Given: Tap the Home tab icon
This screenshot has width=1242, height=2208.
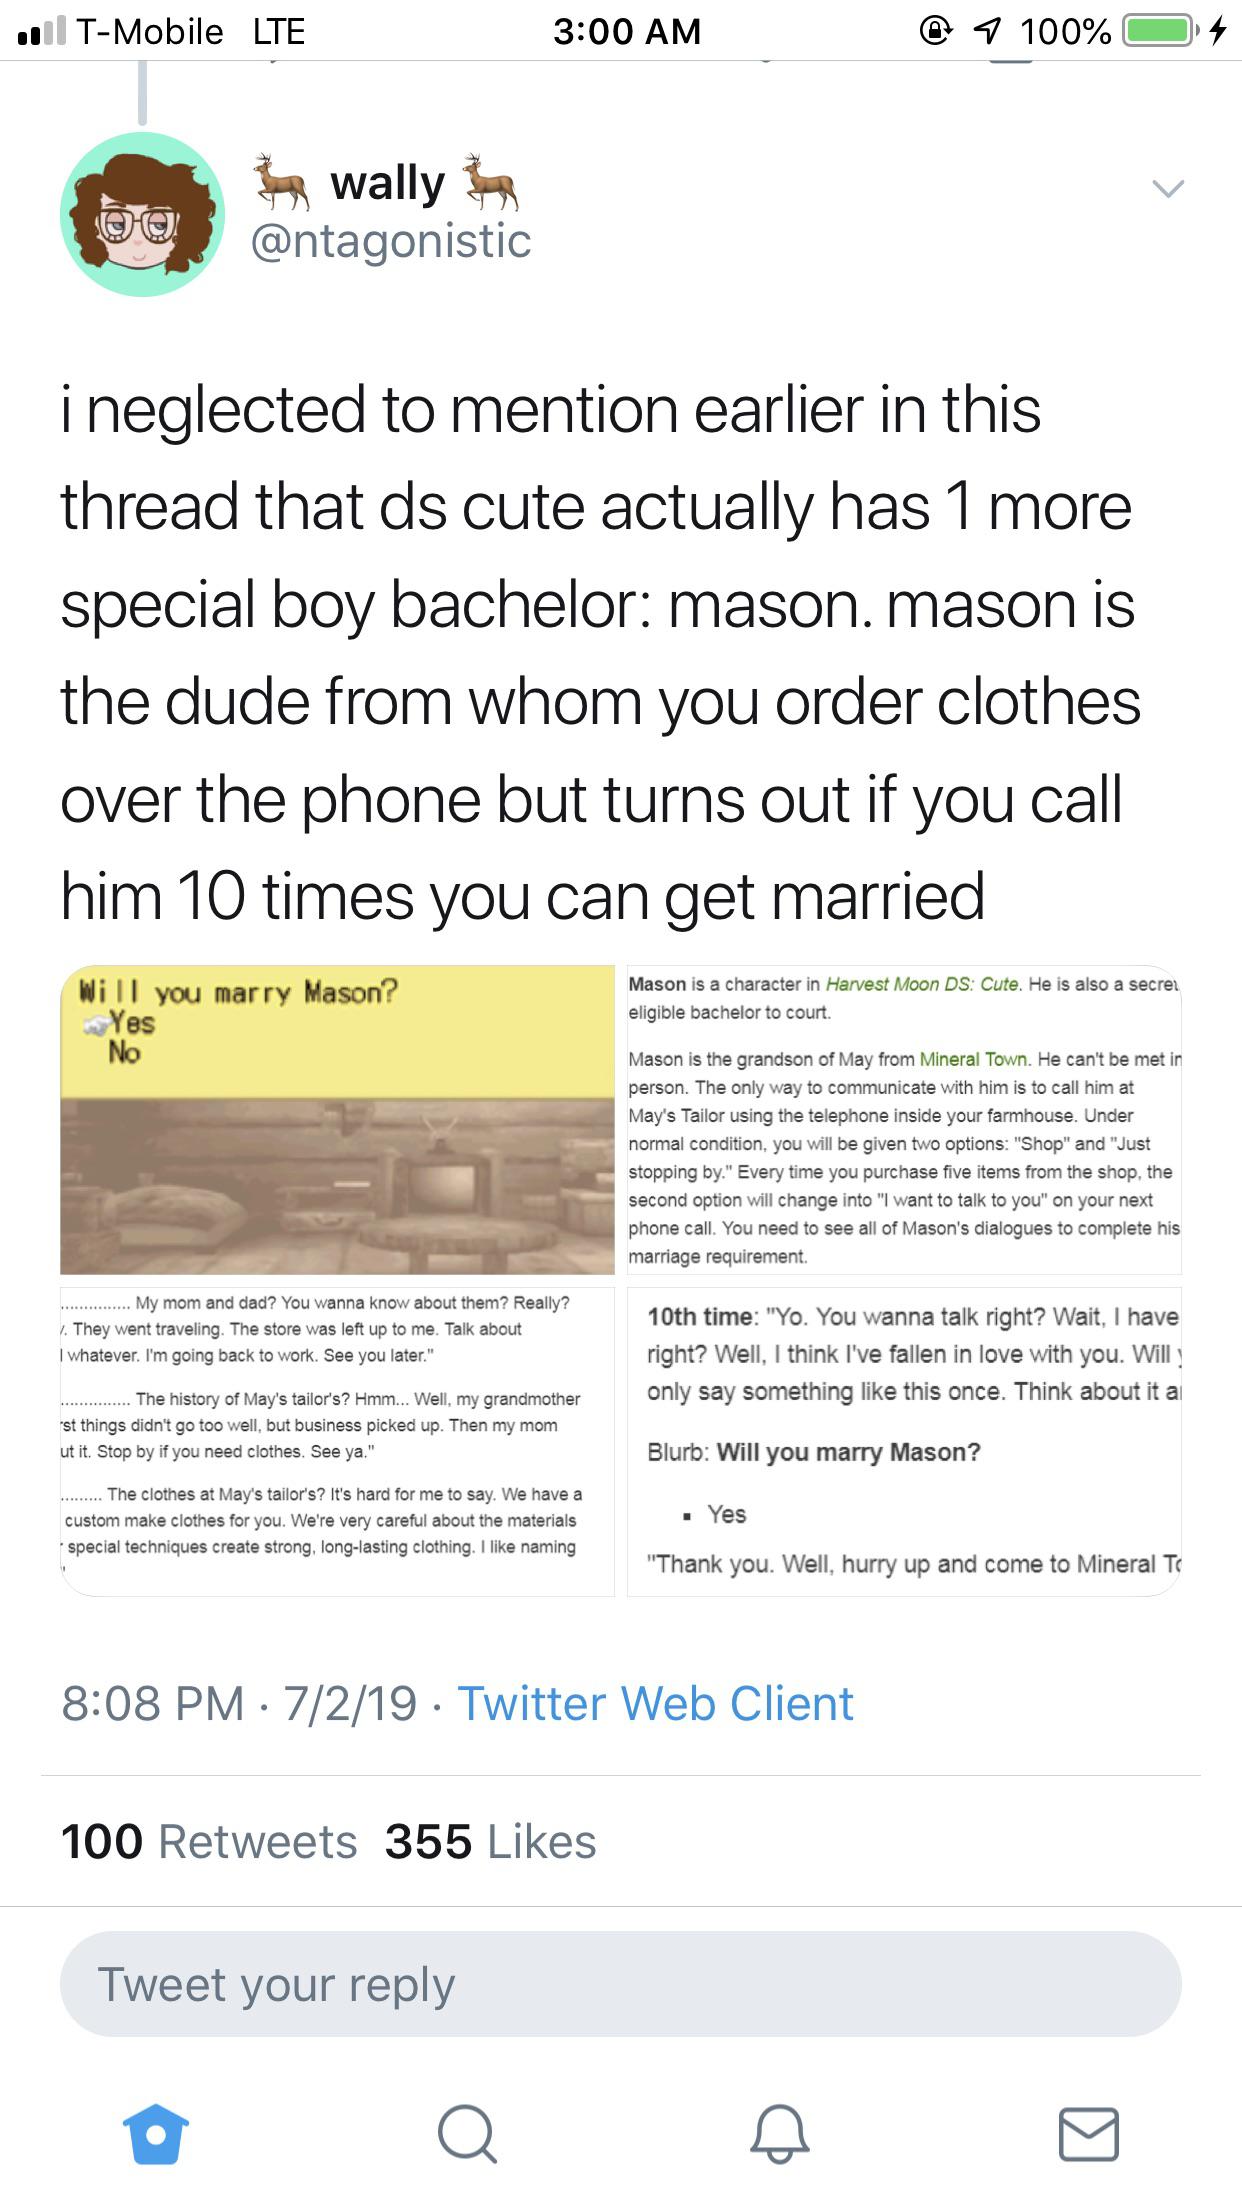Looking at the screenshot, I should click(x=155, y=2134).
